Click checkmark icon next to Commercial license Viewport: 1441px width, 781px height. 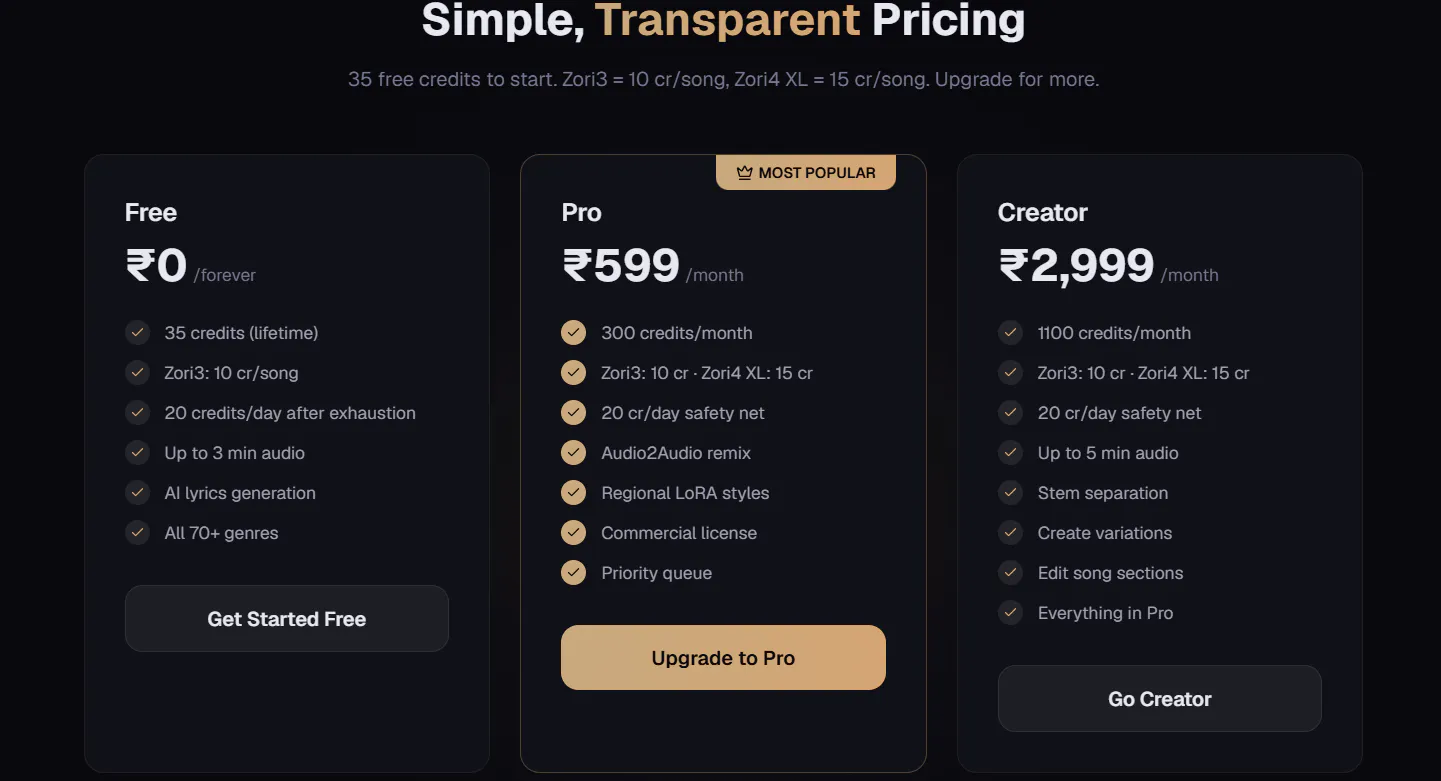click(x=573, y=533)
